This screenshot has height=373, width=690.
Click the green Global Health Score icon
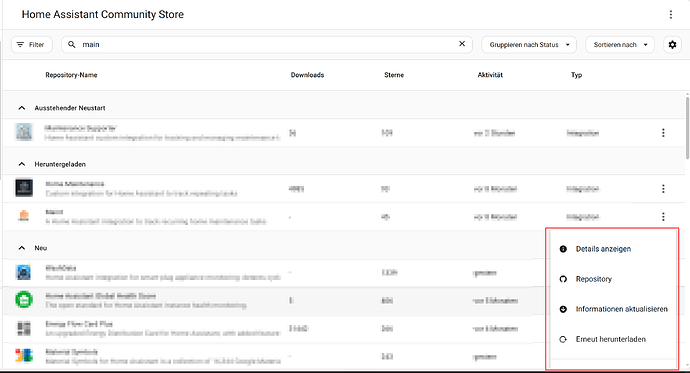tap(24, 300)
